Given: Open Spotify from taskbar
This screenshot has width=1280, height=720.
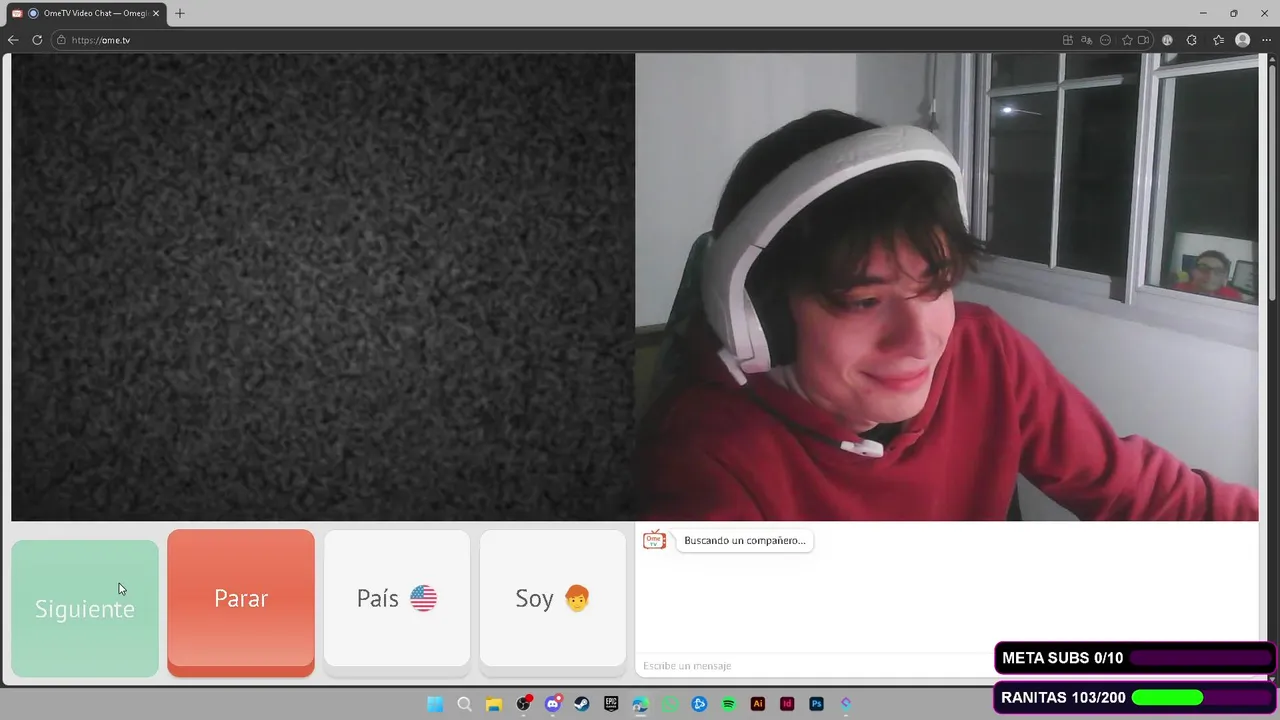Looking at the screenshot, I should click(x=728, y=704).
